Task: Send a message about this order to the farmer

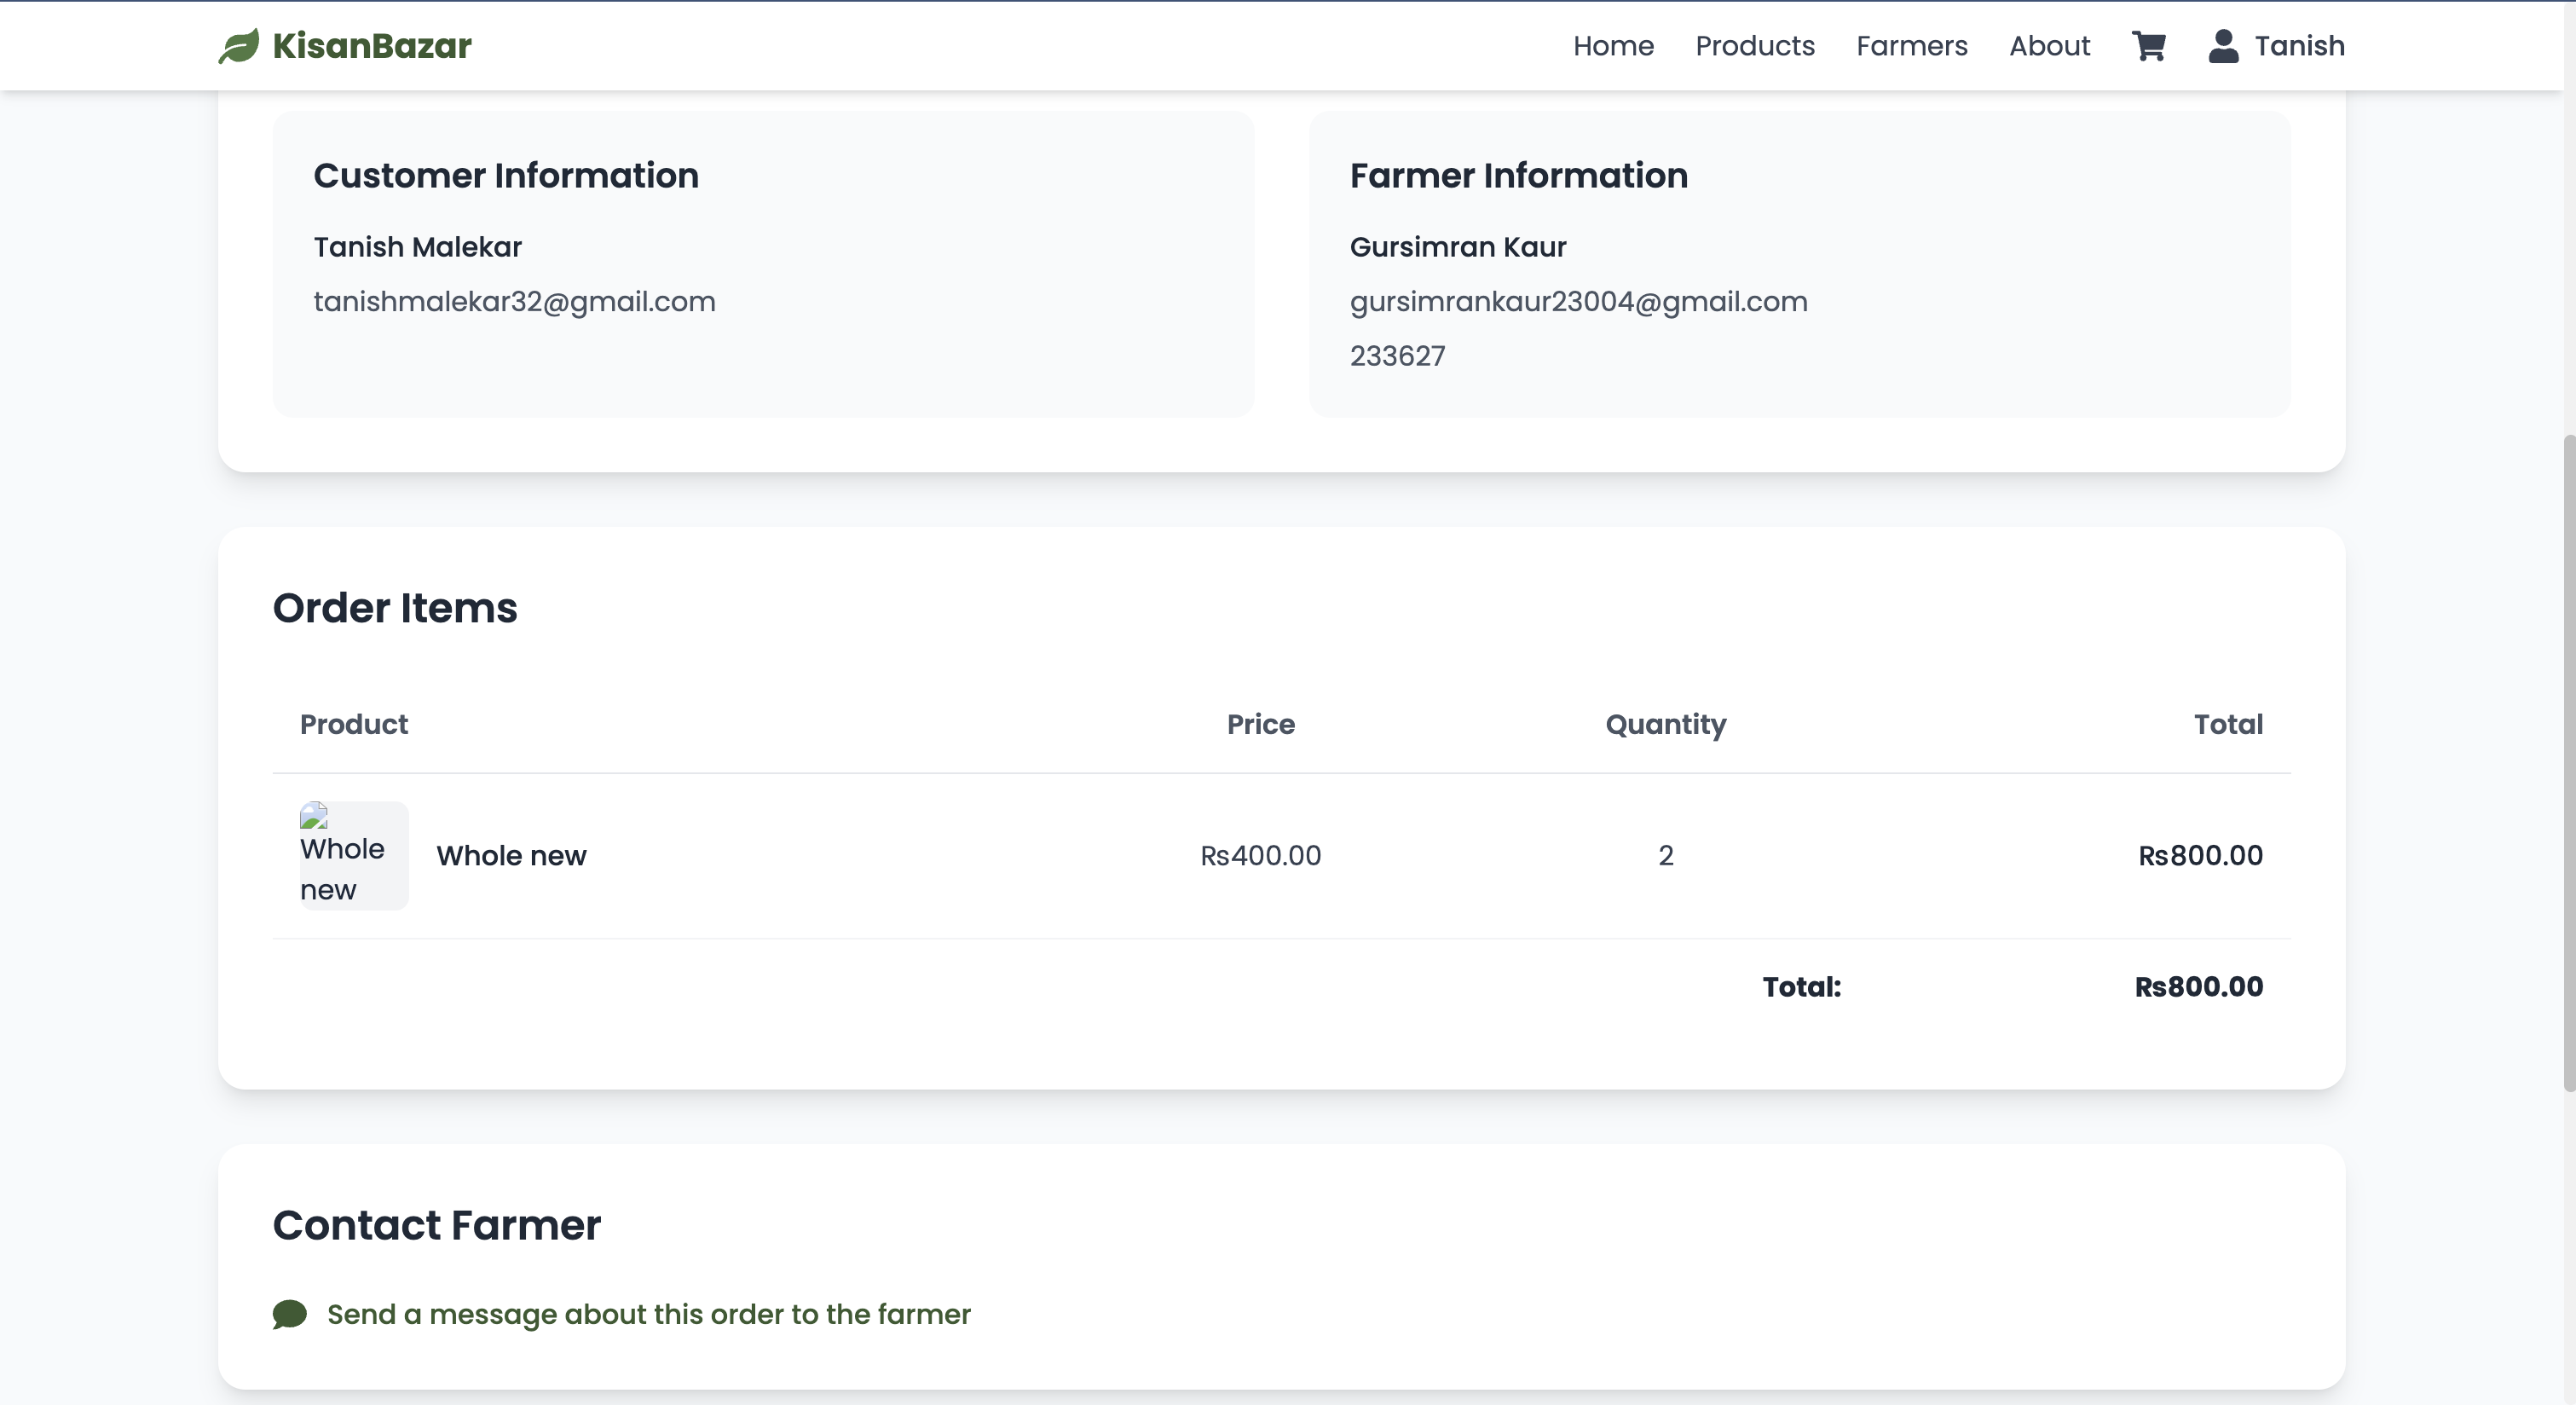Action: pyautogui.click(x=649, y=1314)
